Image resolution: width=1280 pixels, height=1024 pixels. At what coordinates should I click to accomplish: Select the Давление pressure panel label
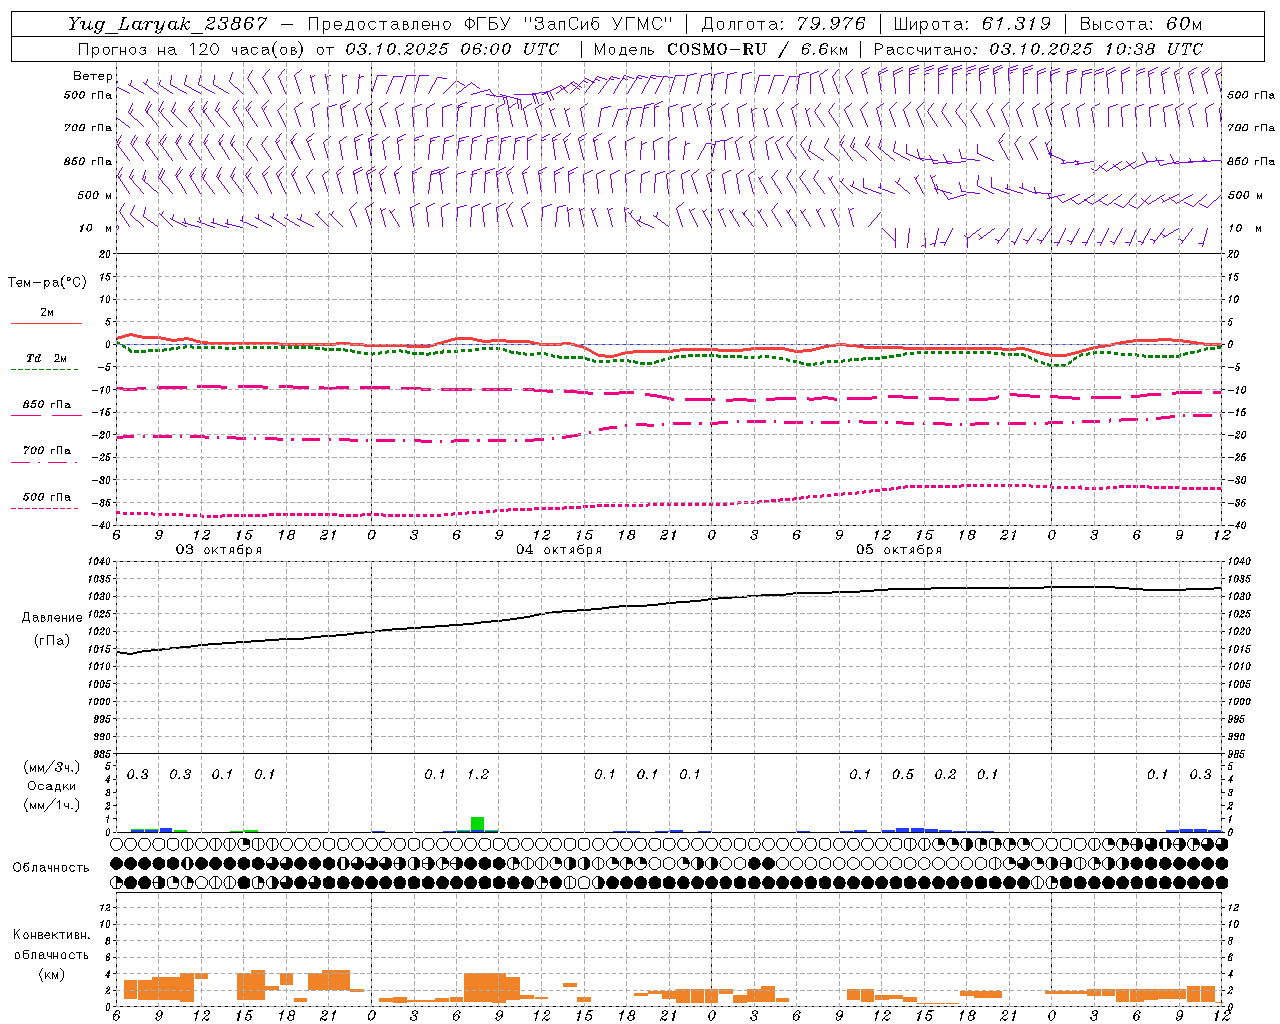(x=52, y=618)
